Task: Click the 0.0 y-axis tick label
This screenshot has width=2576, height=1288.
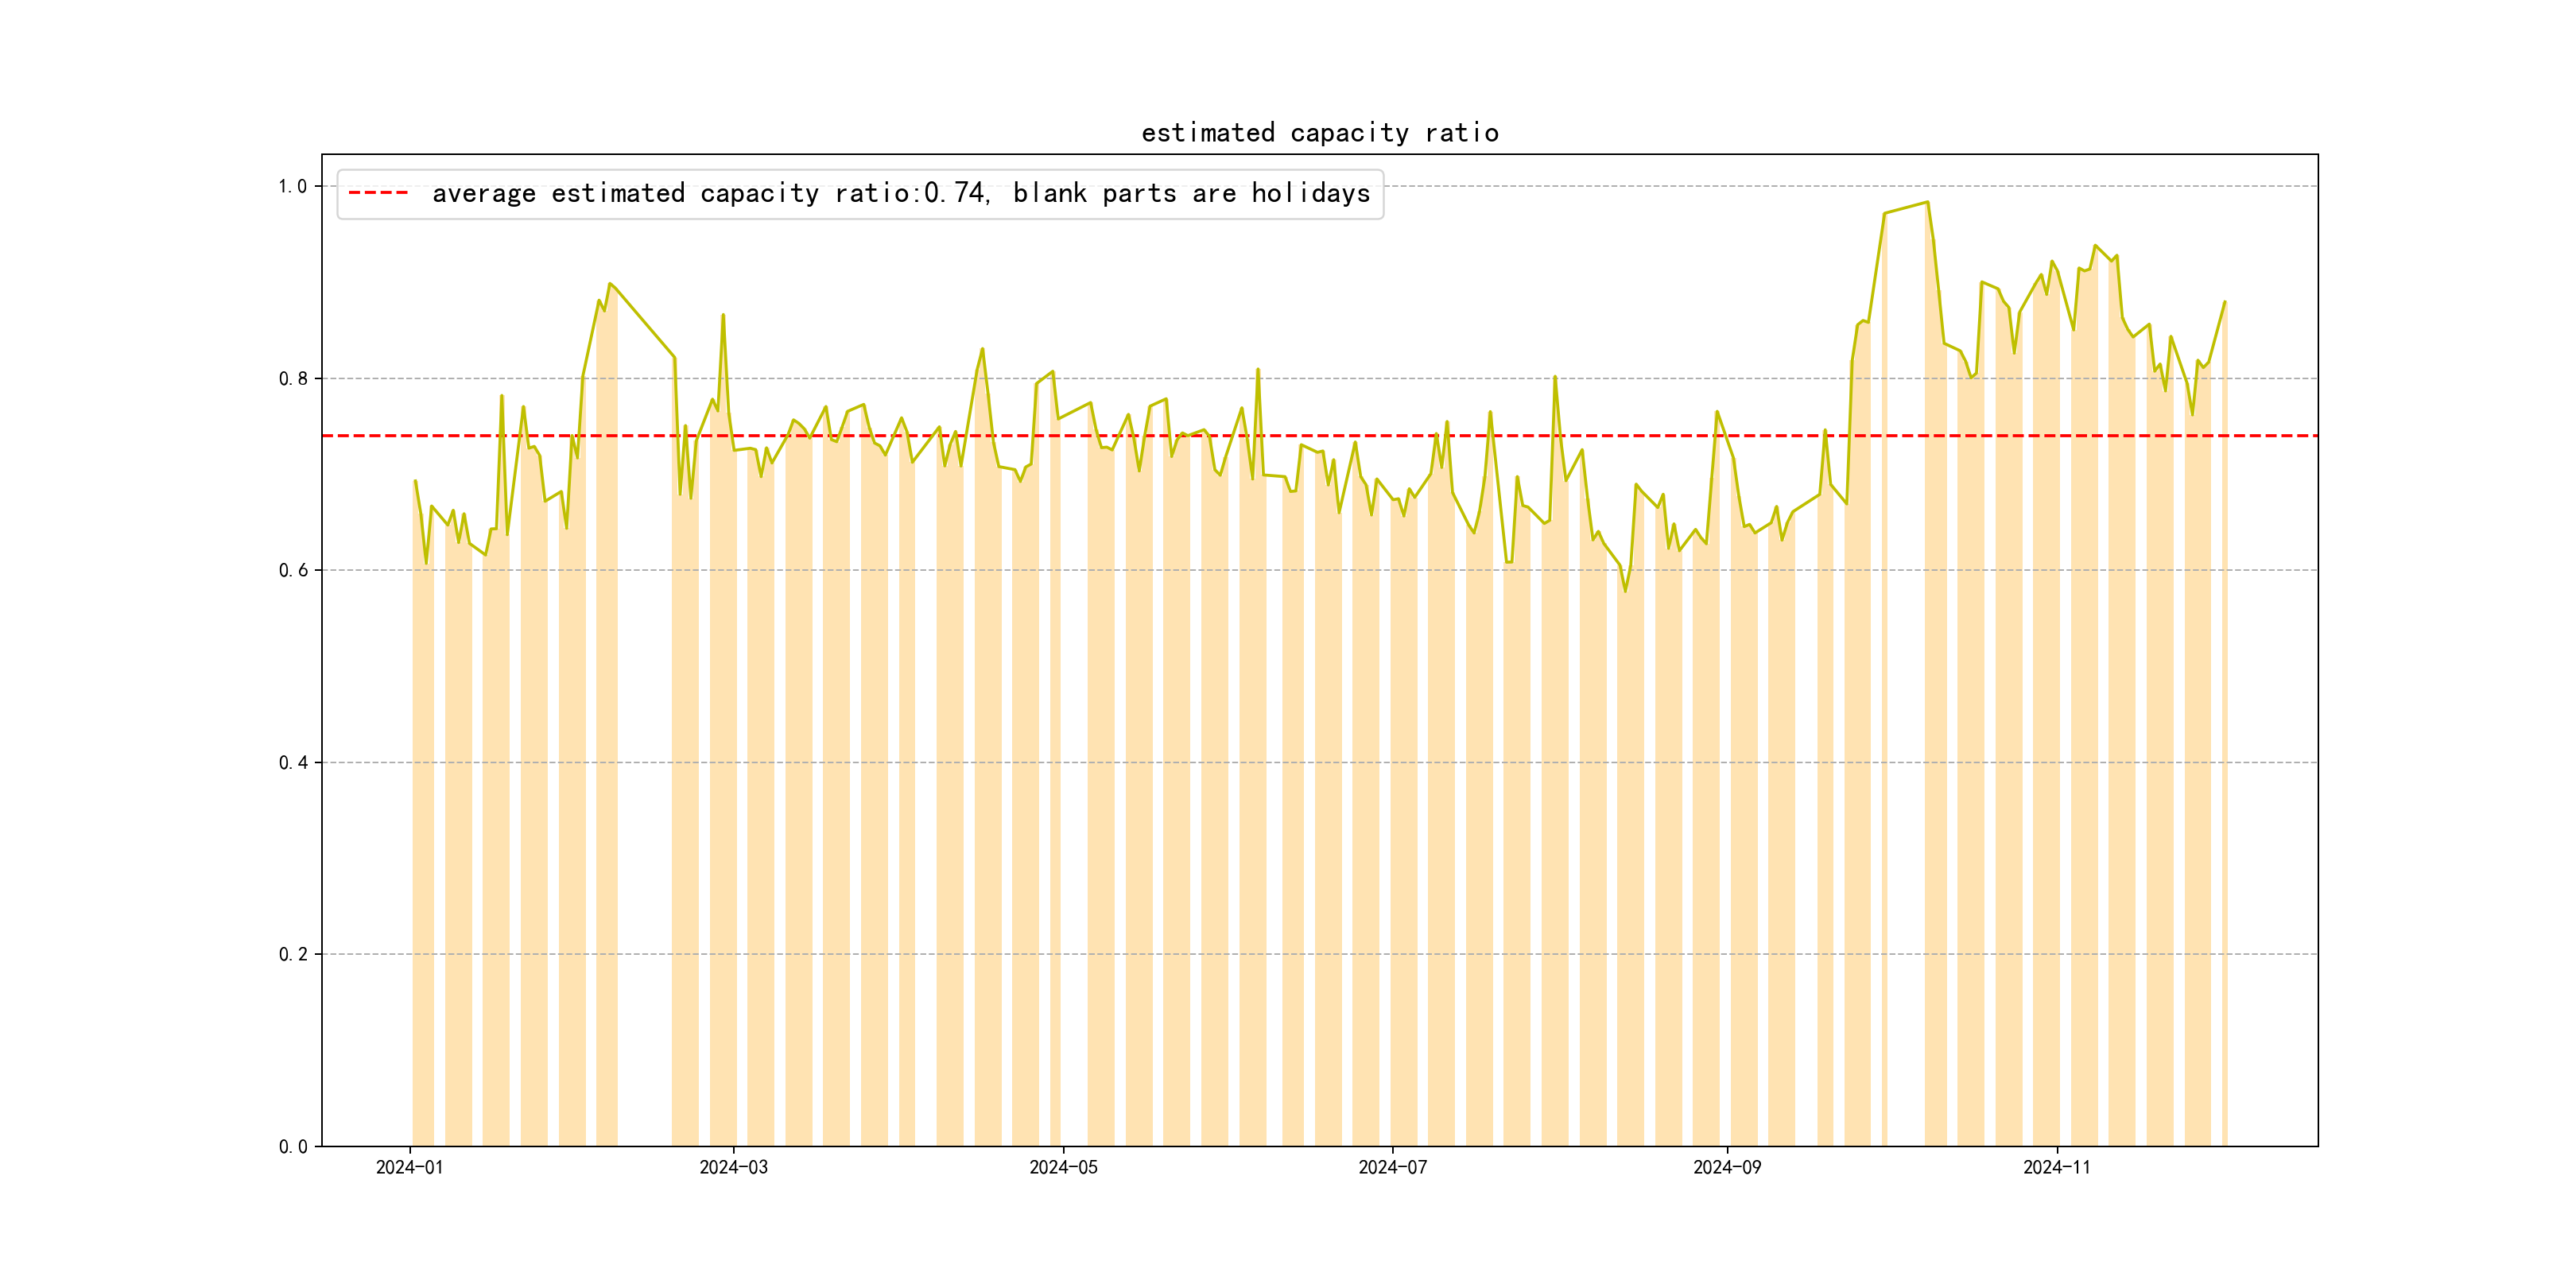Action: 292,1146
